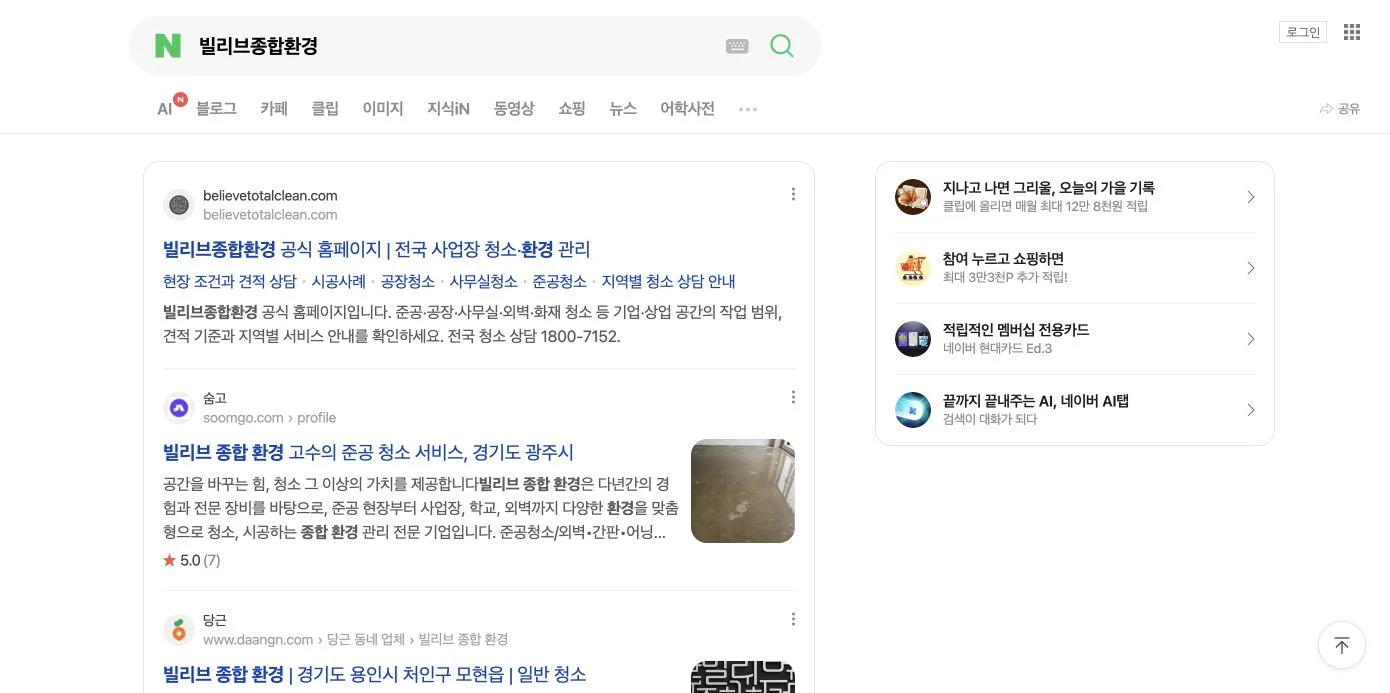This screenshot has width=1390, height=693.
Task: Click 최대 3만3천P 추가 적립! text
Action: [x=1005, y=277]
